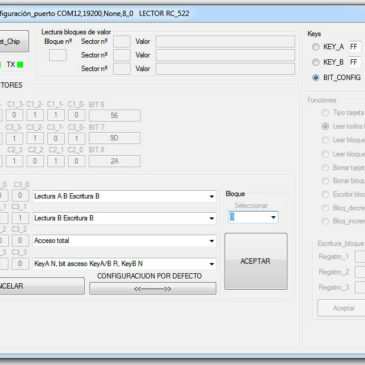This screenshot has height=365, width=365.
Task: Select the Bloq_increm radio option
Action: click(x=325, y=221)
